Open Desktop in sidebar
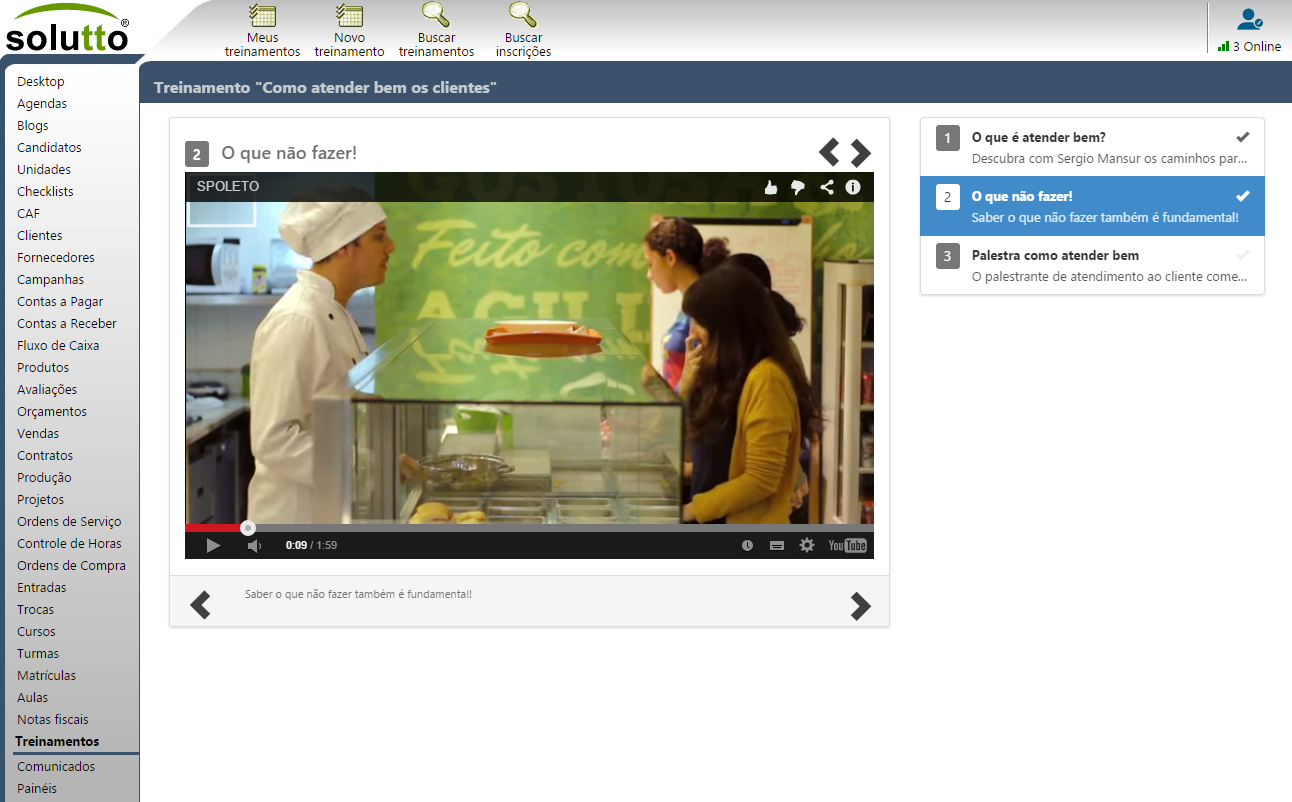The height and width of the screenshot is (802, 1292). pyautogui.click(x=41, y=82)
